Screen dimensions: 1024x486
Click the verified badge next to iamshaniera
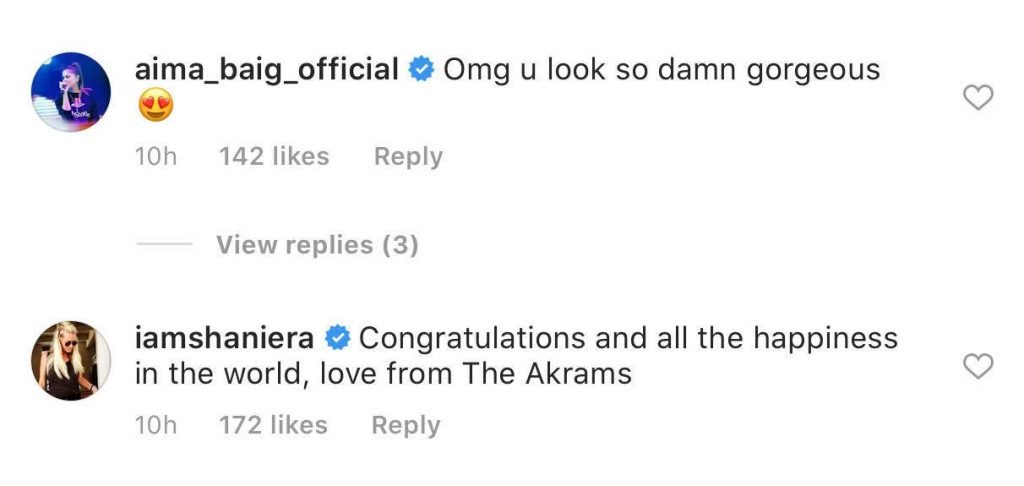pos(338,339)
